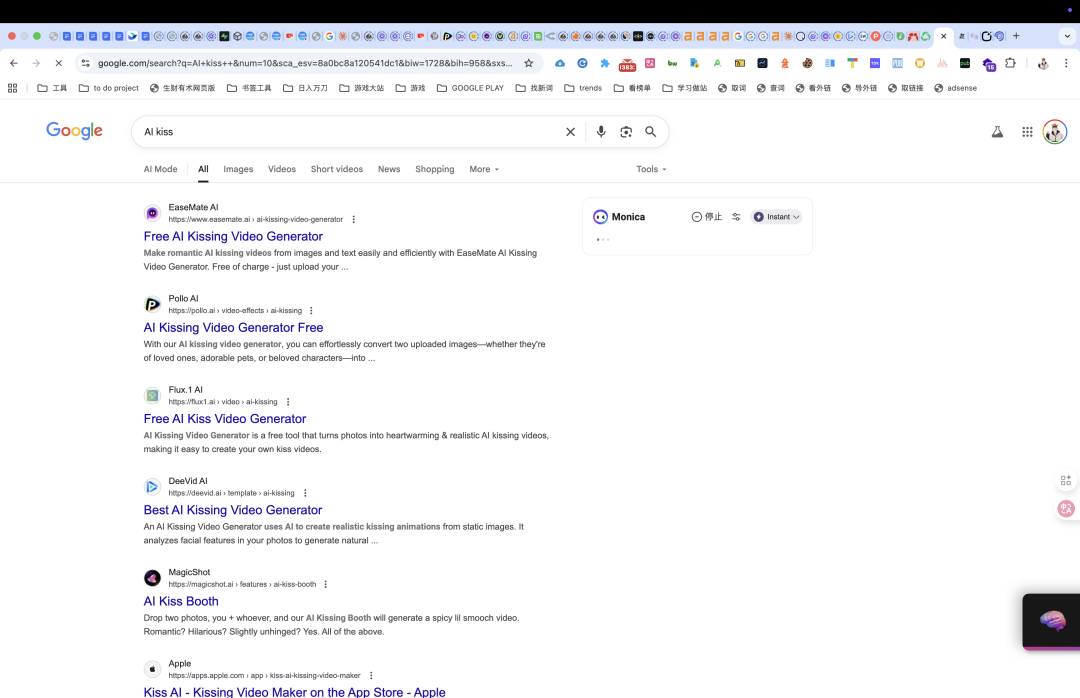The image size is (1080, 698).
Task: Submit search with magnifier icon
Action: point(650,132)
